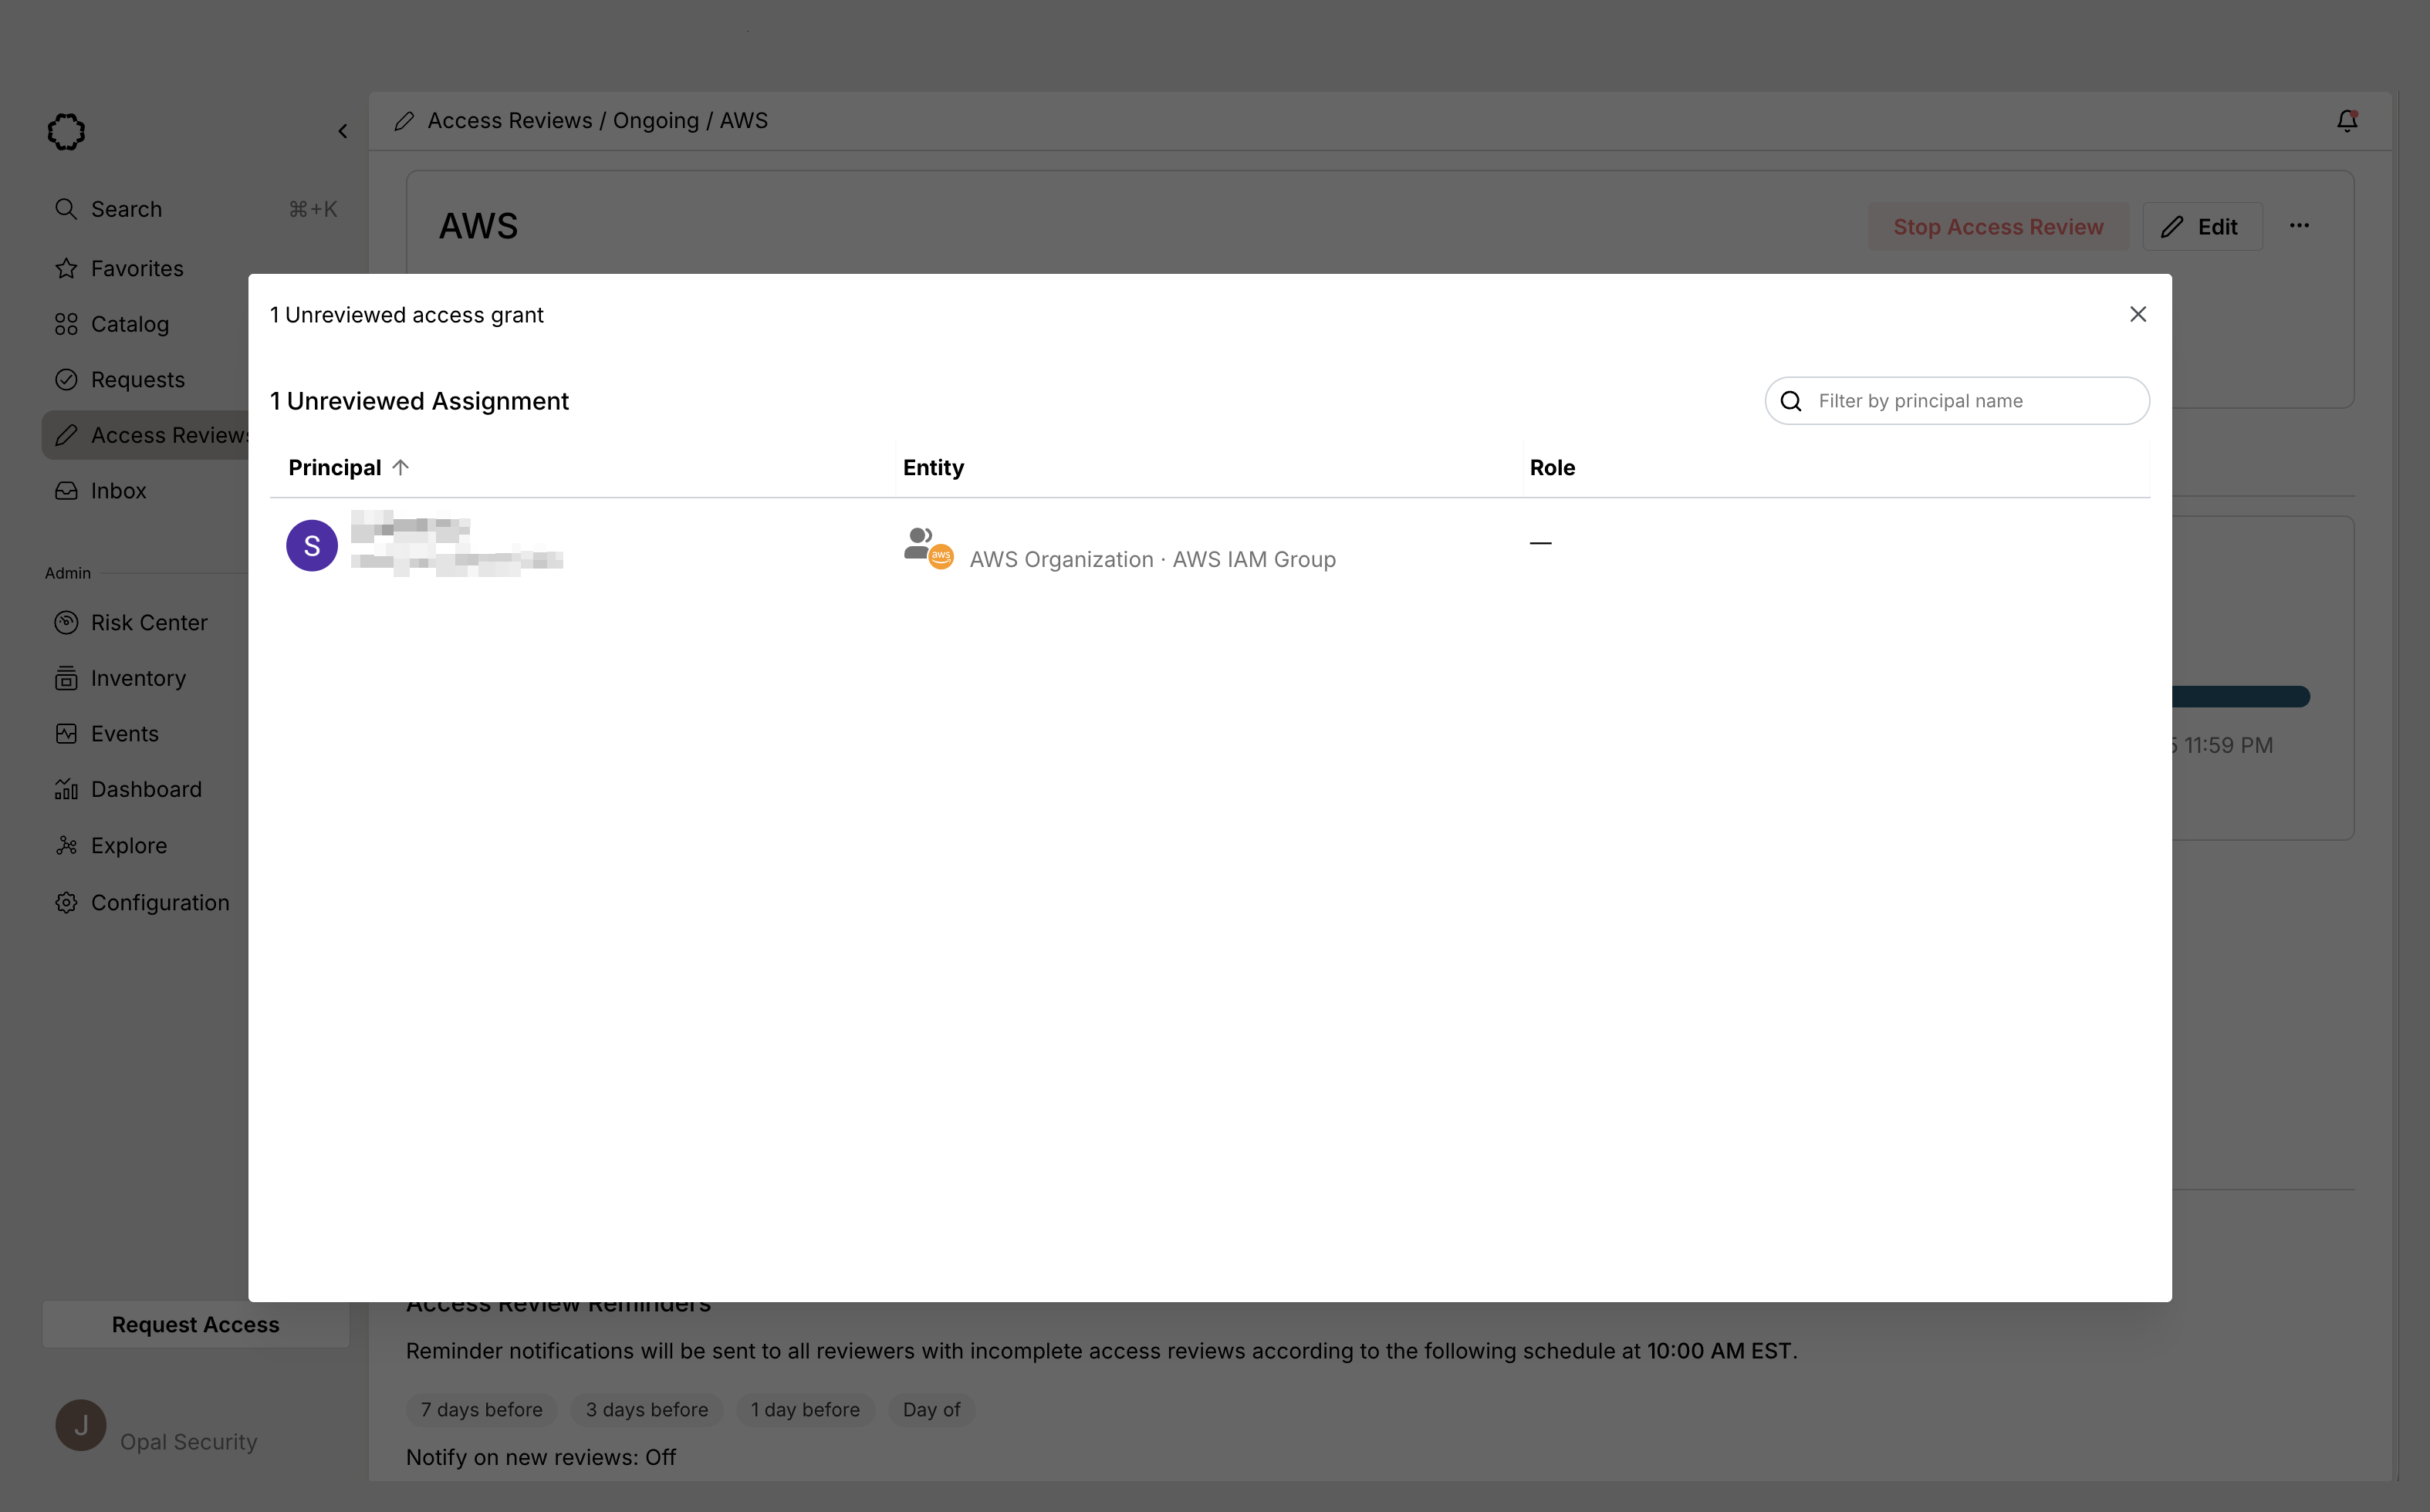
Task: Open Favorites star item
Action: click(x=137, y=269)
